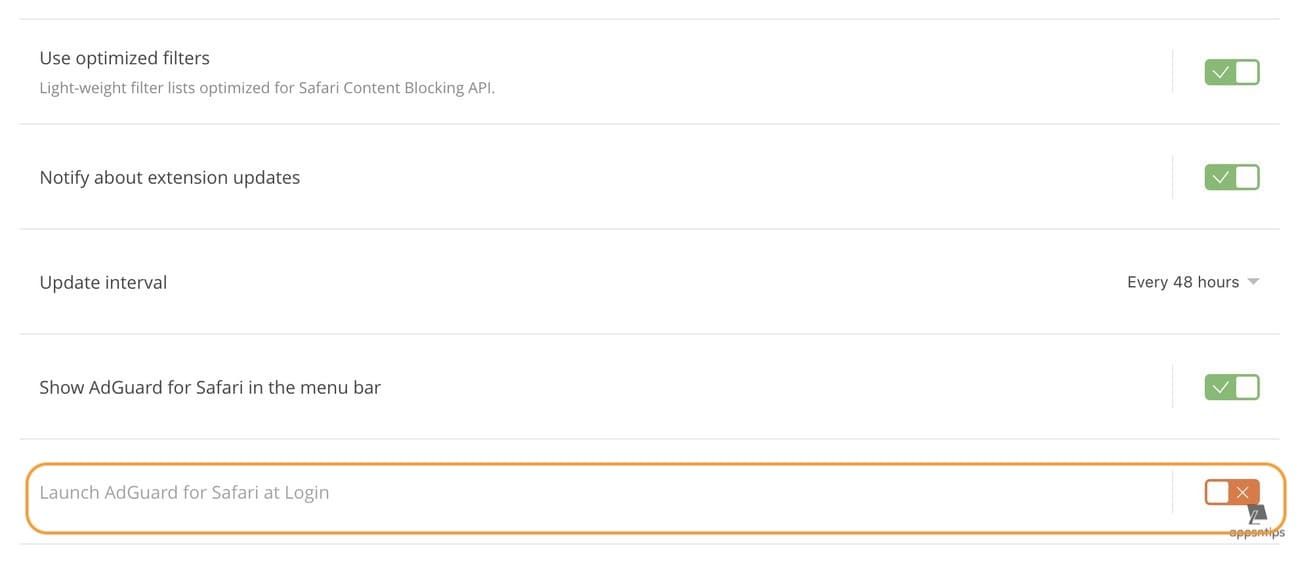The image size is (1300, 563).
Task: Click the checkmark on extension updates switch
Action: 1220,177
